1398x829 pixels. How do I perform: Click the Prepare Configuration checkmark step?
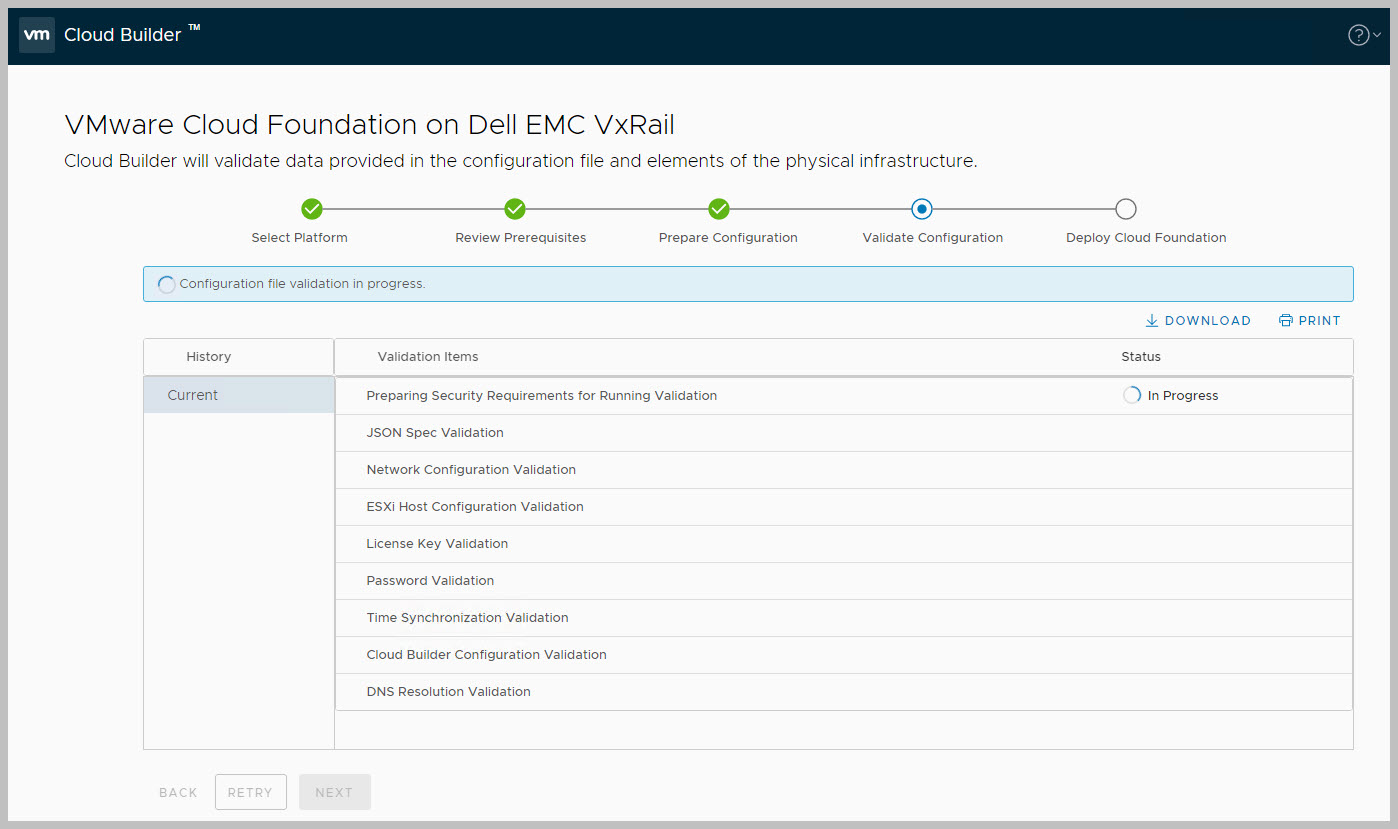(x=719, y=209)
